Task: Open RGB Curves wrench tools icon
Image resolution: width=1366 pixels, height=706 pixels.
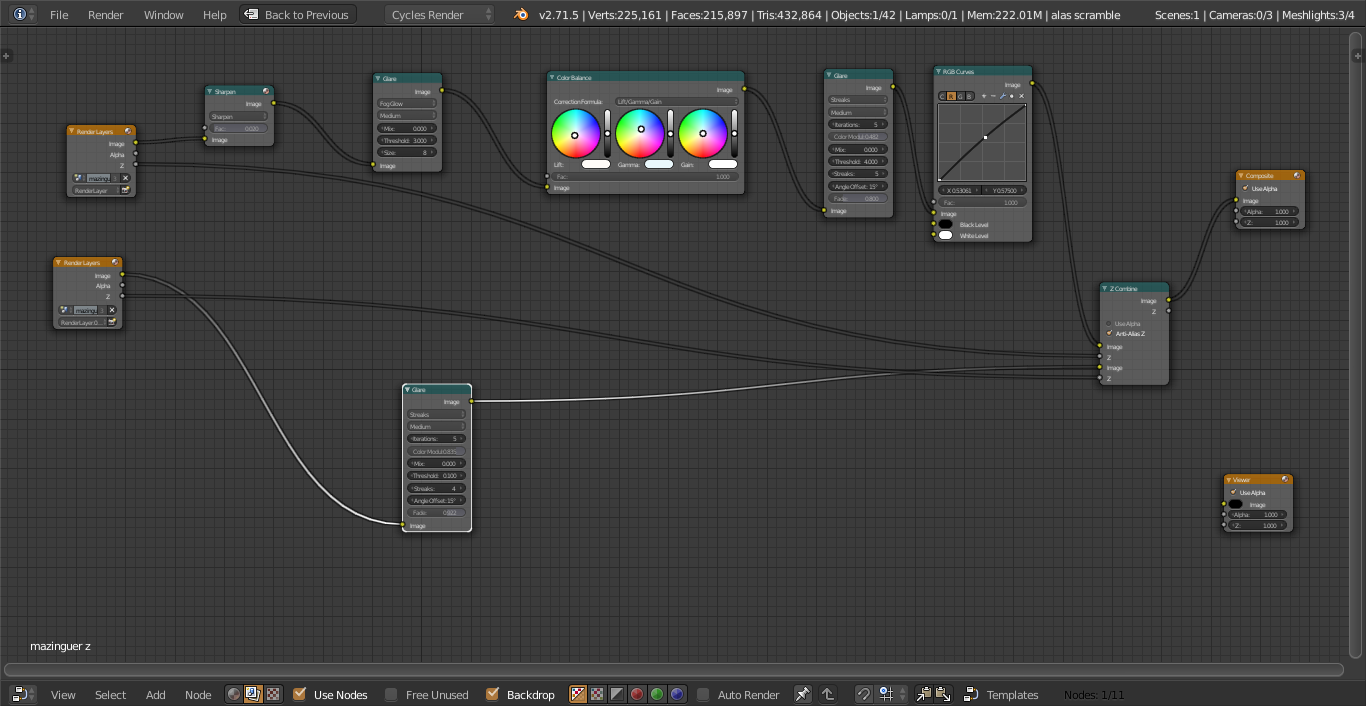Action: coord(1003,96)
